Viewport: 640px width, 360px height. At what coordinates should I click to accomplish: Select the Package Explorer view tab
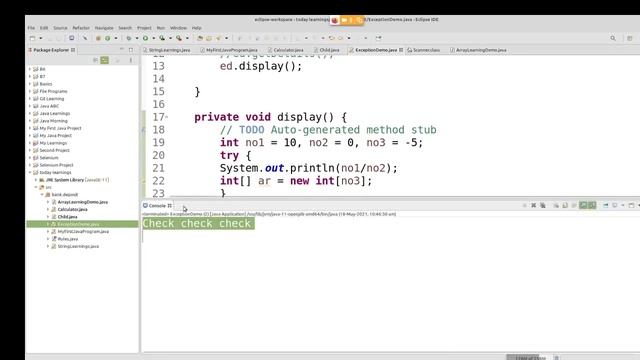click(51, 50)
